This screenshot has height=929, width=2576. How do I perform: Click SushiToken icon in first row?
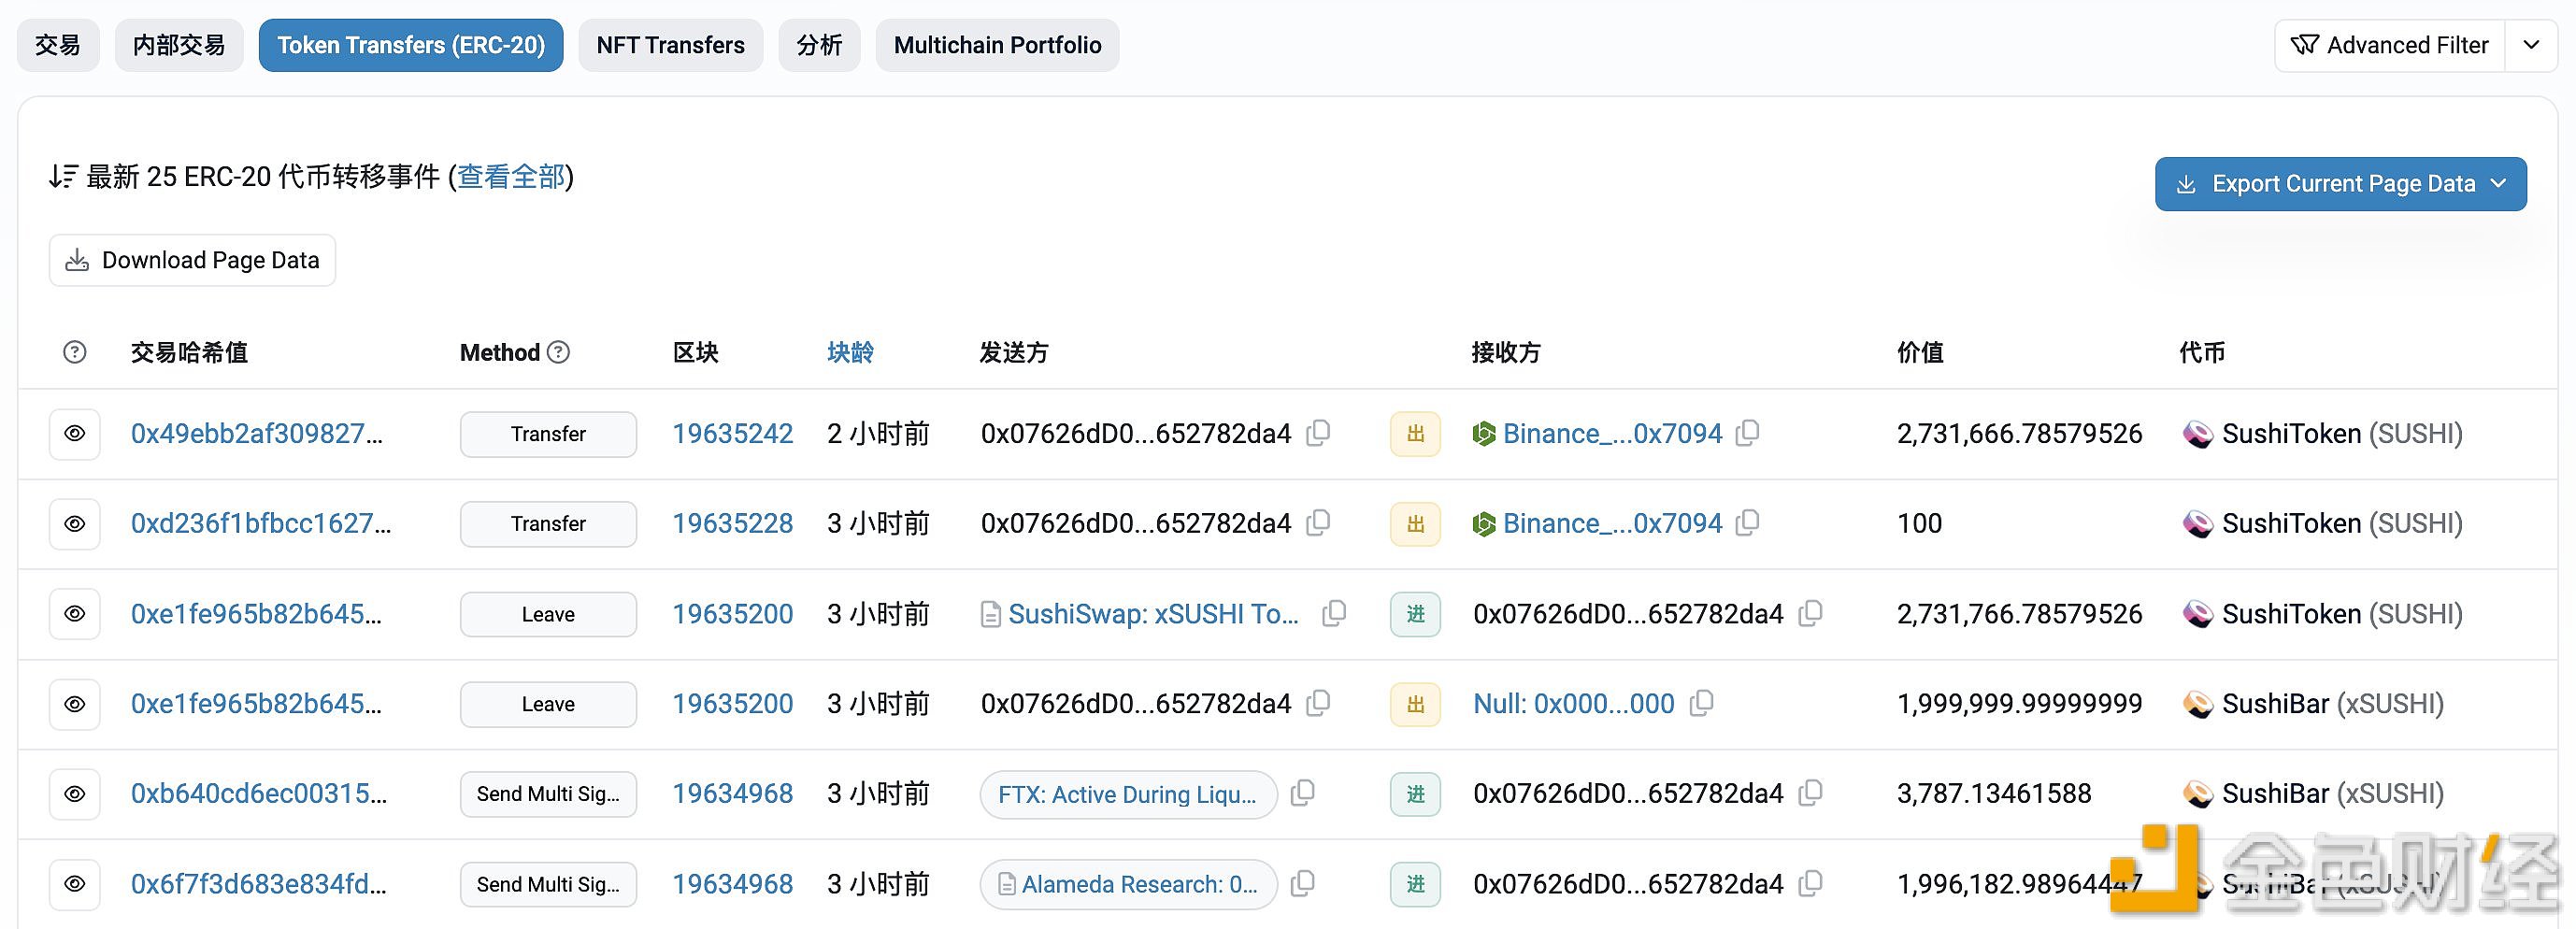2197,434
